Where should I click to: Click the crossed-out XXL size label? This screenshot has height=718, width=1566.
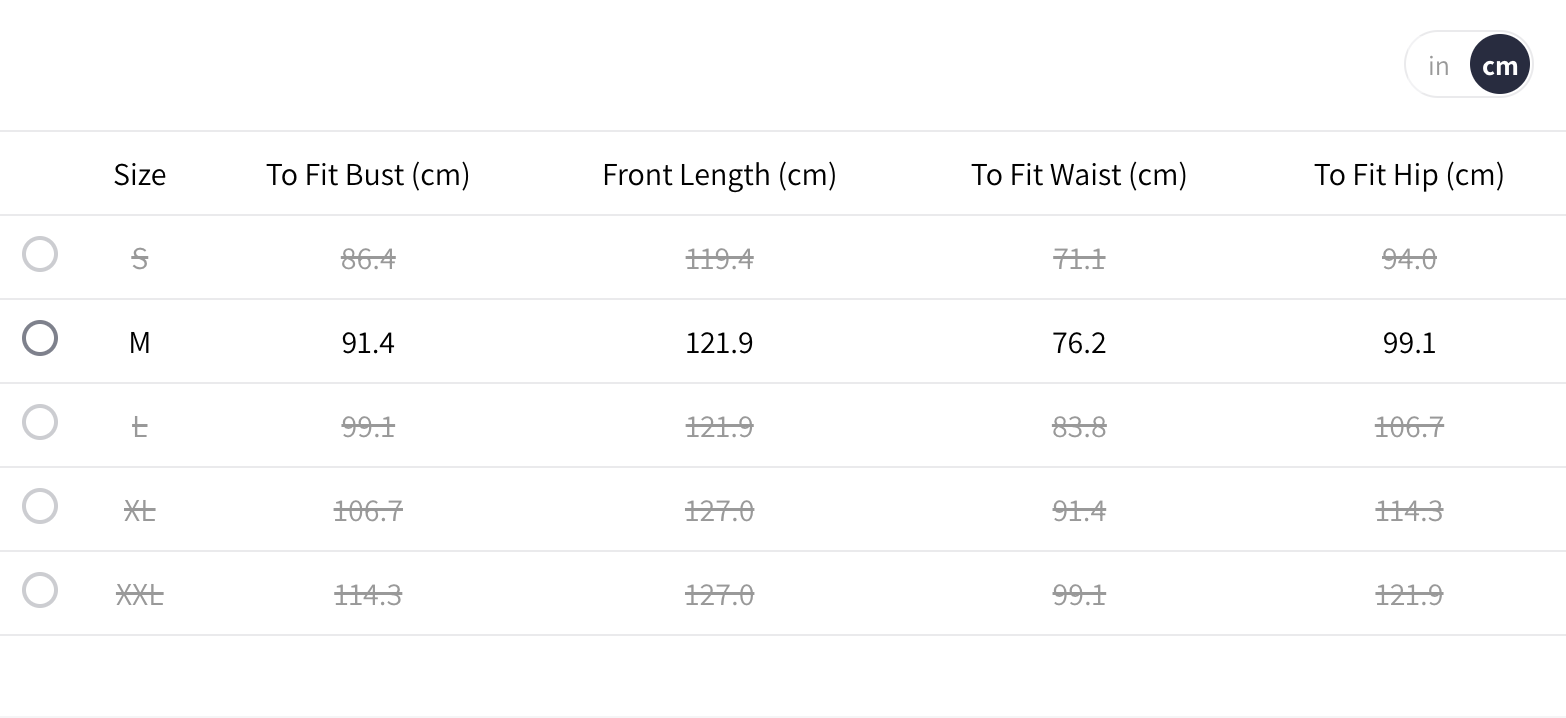(140, 595)
